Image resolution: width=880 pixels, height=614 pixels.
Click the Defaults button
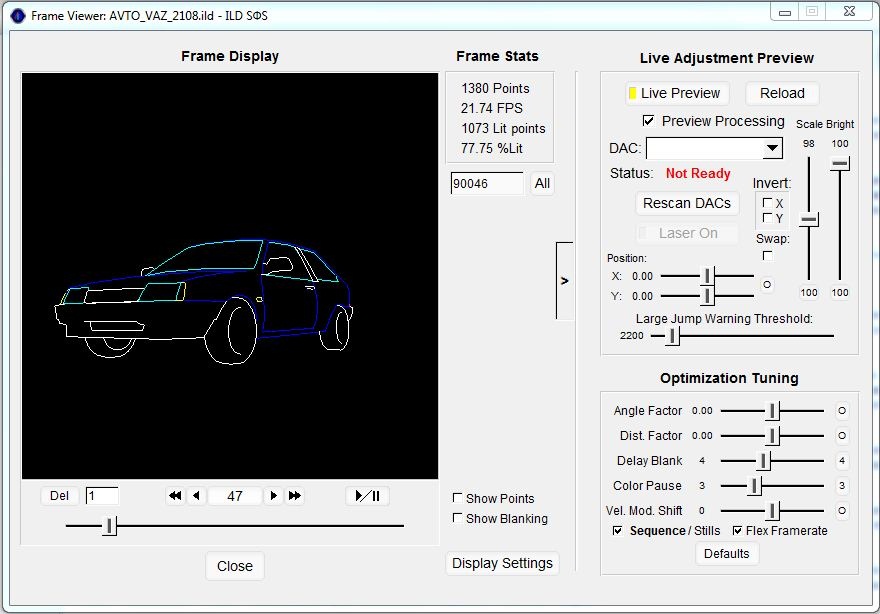(727, 554)
